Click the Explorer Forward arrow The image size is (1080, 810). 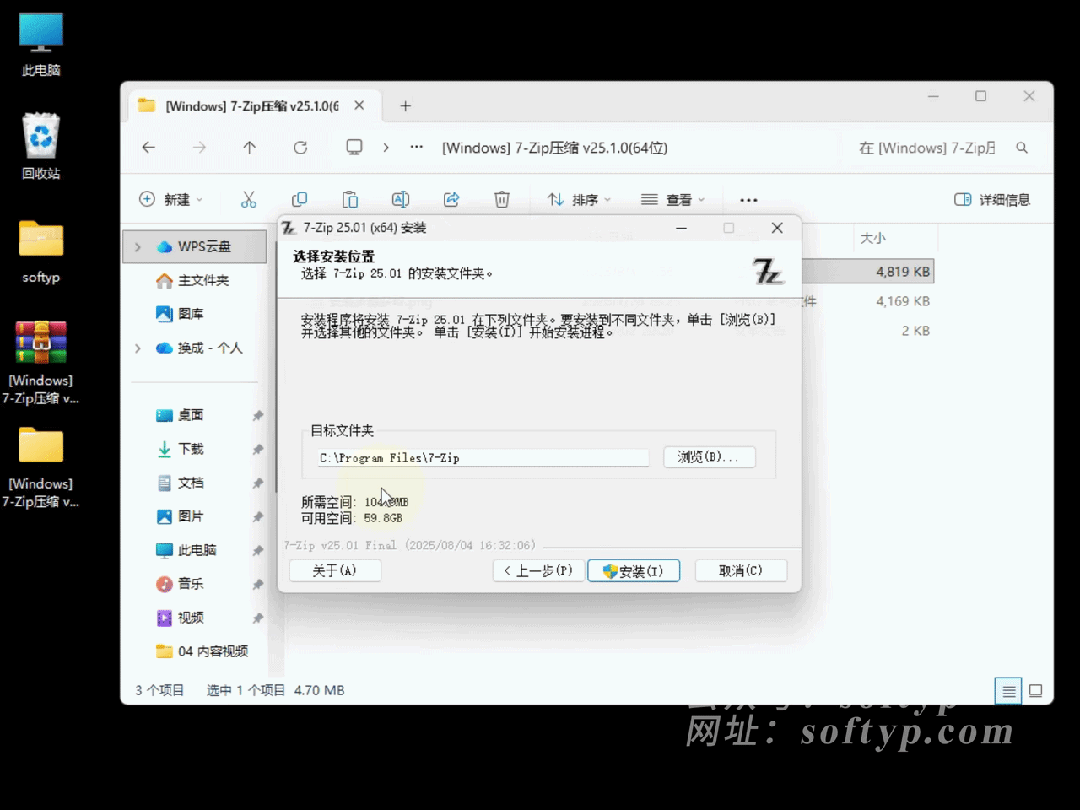click(x=199, y=147)
